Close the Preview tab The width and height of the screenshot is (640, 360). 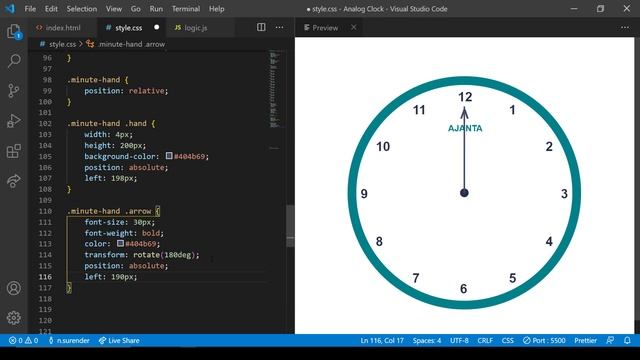coord(353,27)
